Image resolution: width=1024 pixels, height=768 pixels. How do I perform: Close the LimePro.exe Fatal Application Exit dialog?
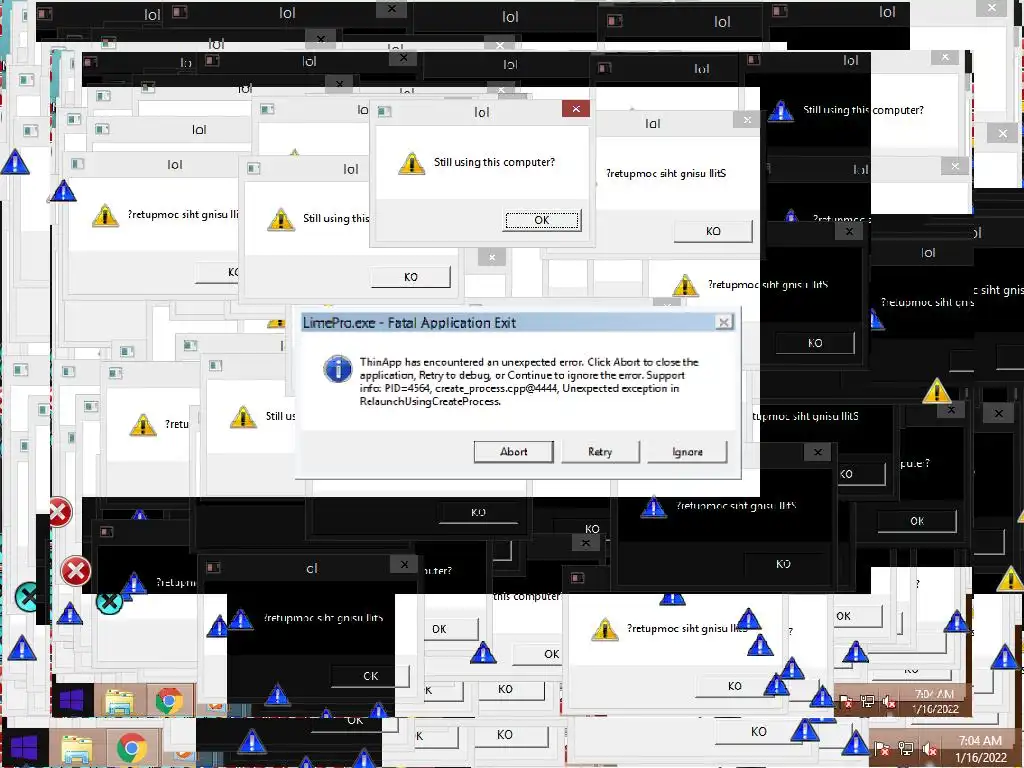click(x=724, y=322)
